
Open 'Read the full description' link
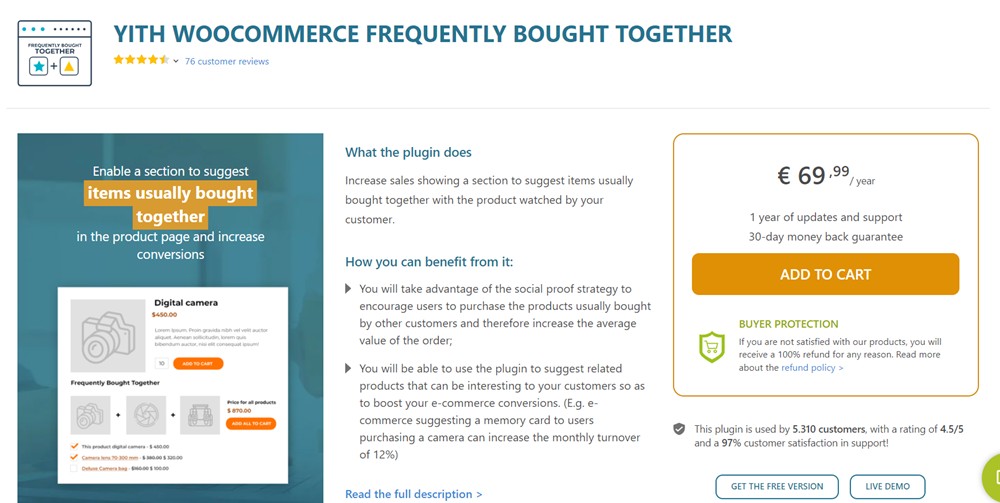click(413, 494)
